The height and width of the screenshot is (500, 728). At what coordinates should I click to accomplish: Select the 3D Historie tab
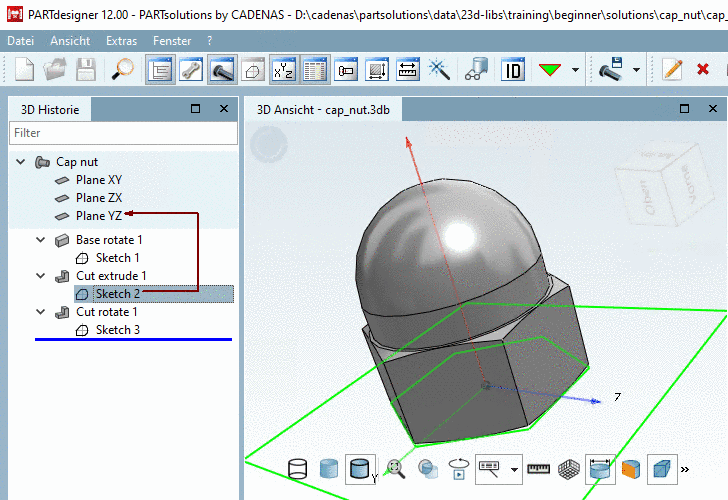tap(50, 110)
